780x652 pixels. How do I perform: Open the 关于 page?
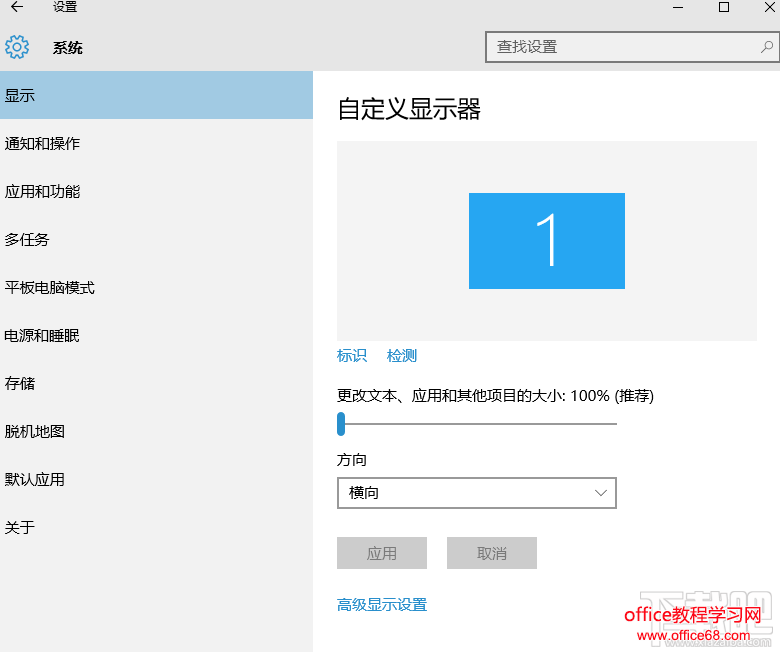[156, 527]
